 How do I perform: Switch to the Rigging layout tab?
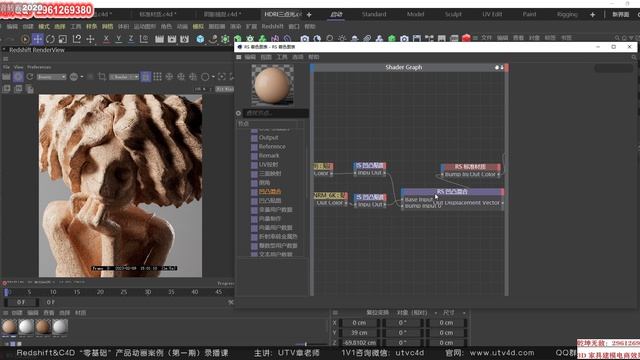(x=567, y=14)
